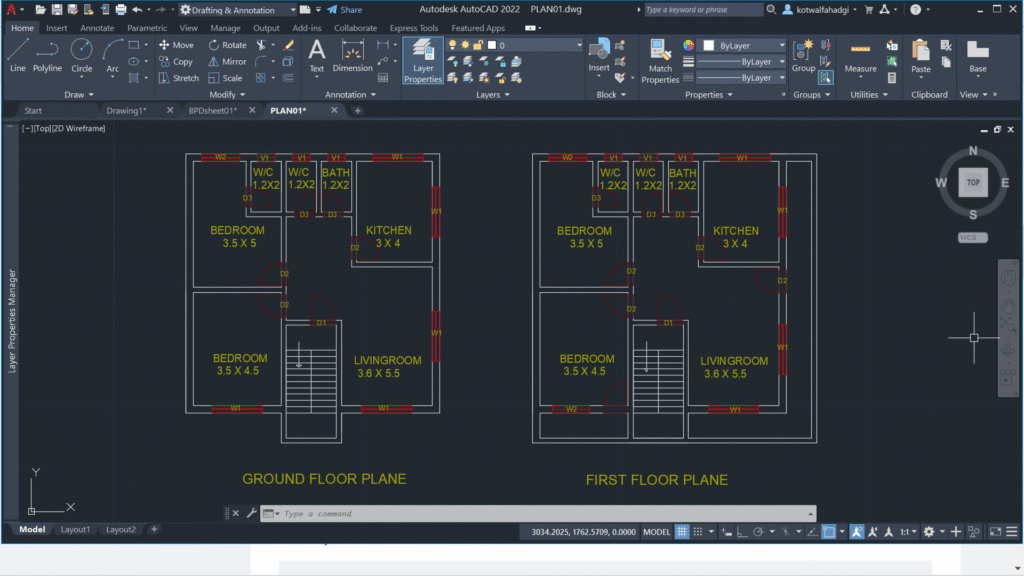Toggle Clean Screen mode
The width and height of the screenshot is (1024, 576).
(995, 532)
